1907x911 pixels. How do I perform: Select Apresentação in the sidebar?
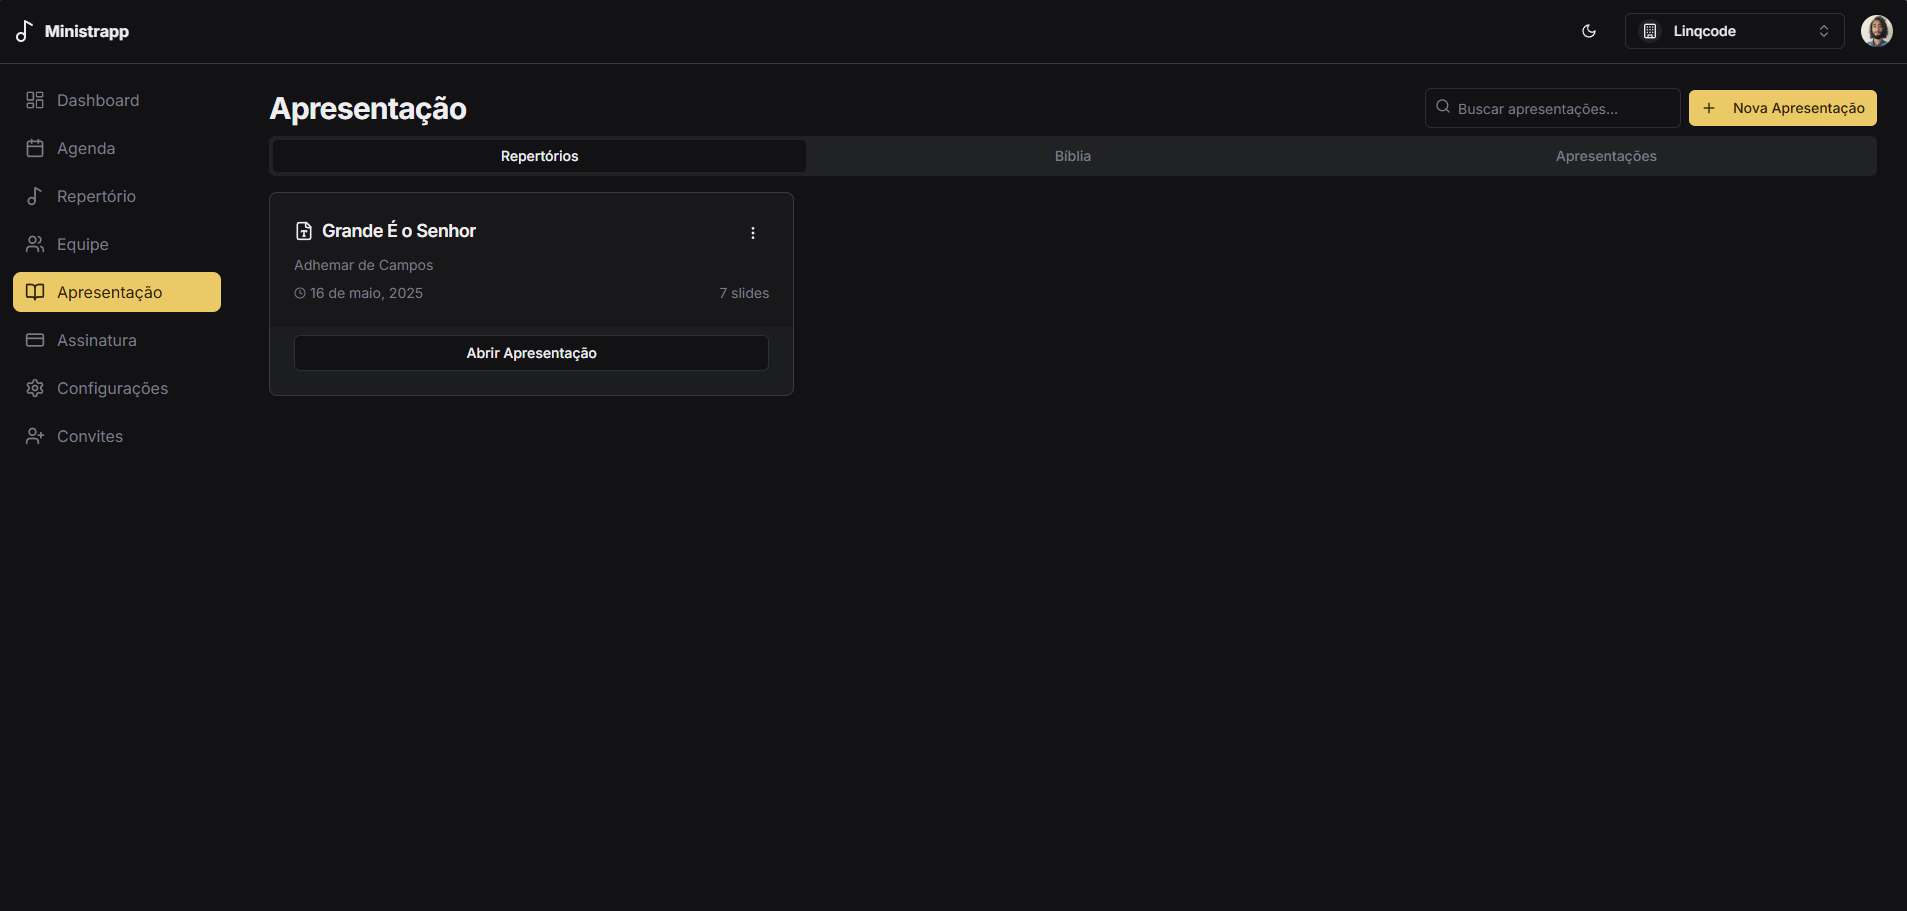coord(109,292)
